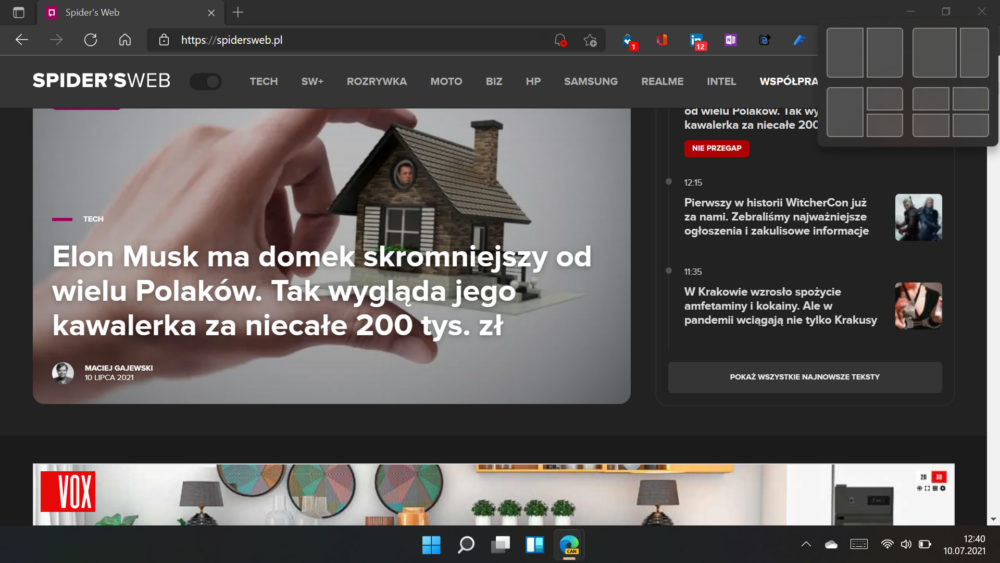Open the Wi-Fi network tray icon
This screenshot has height=563, width=1000.
887,545
